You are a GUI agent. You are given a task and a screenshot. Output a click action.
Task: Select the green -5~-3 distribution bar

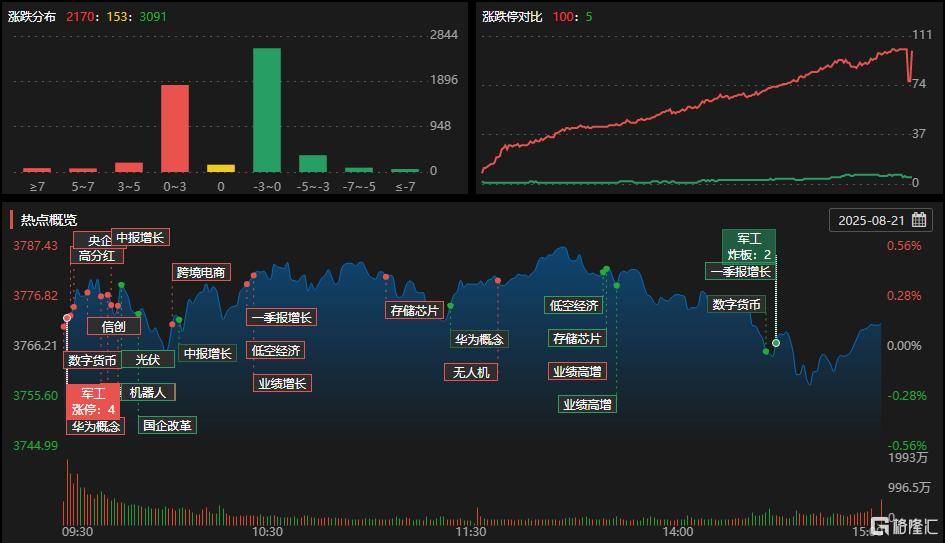pyautogui.click(x=313, y=163)
